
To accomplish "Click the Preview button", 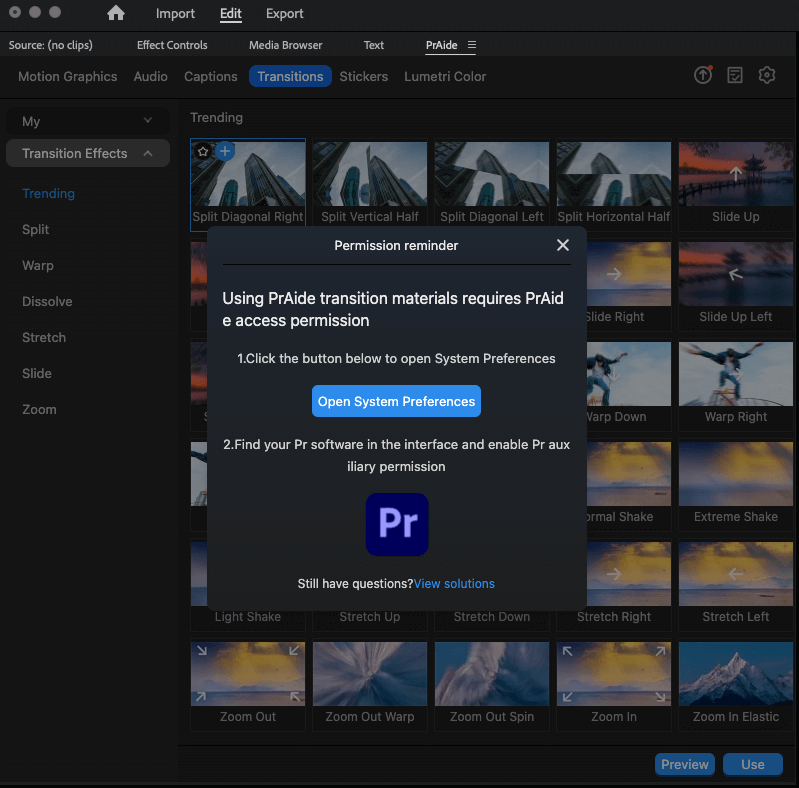I will pyautogui.click(x=684, y=765).
